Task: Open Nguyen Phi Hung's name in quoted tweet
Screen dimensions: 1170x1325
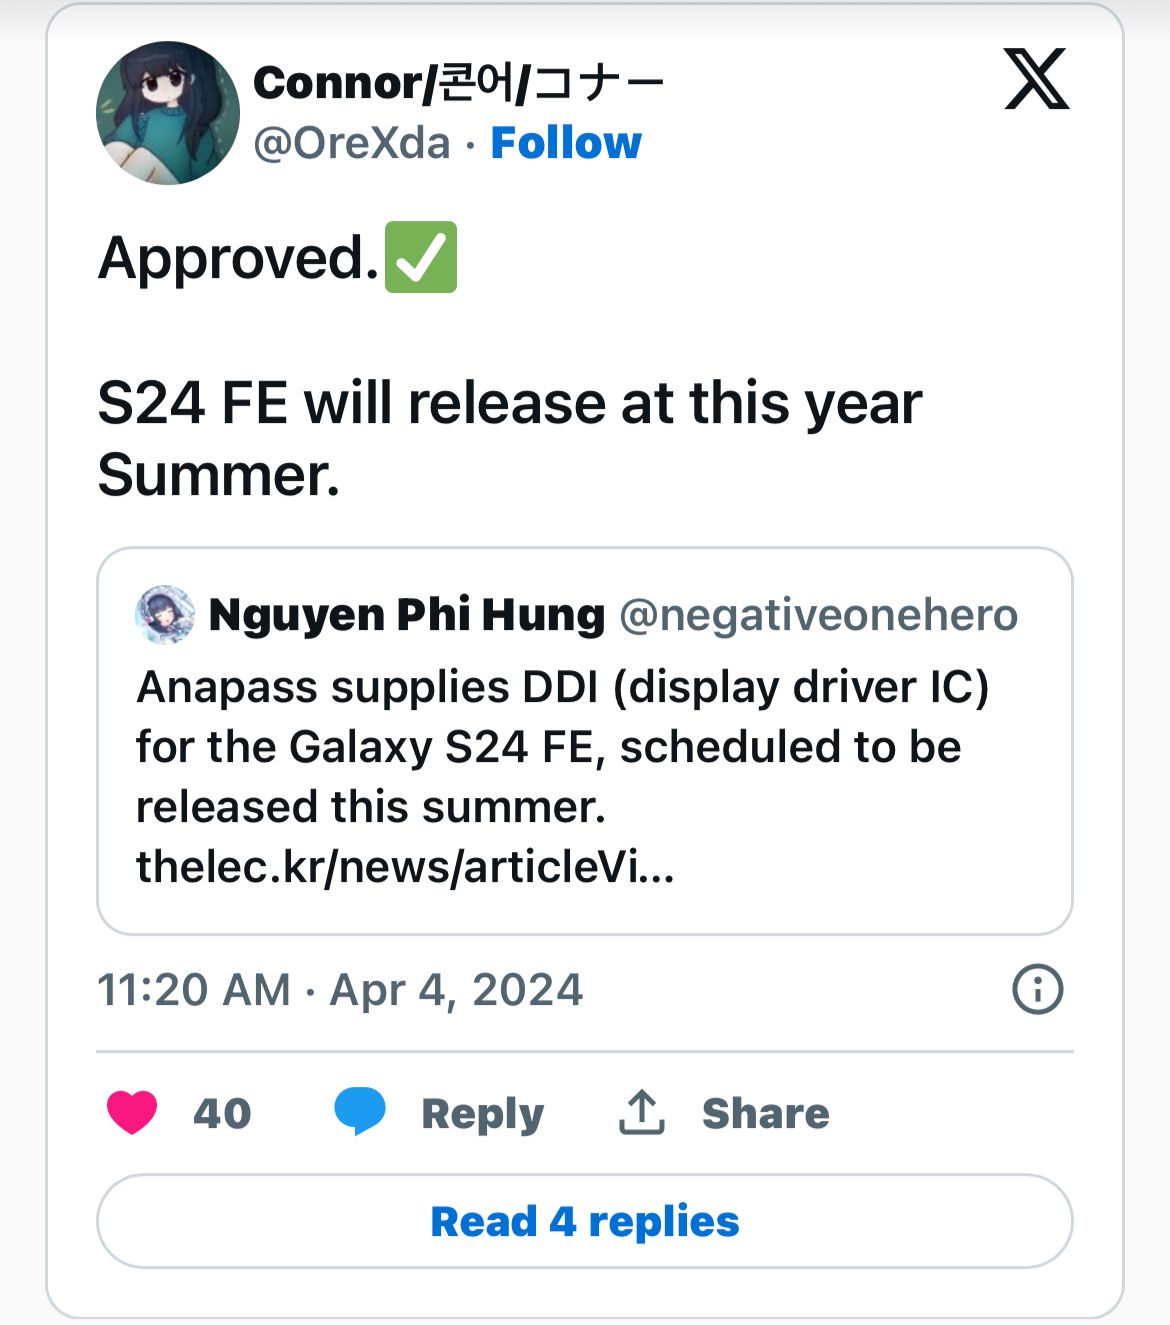Action: click(x=406, y=615)
